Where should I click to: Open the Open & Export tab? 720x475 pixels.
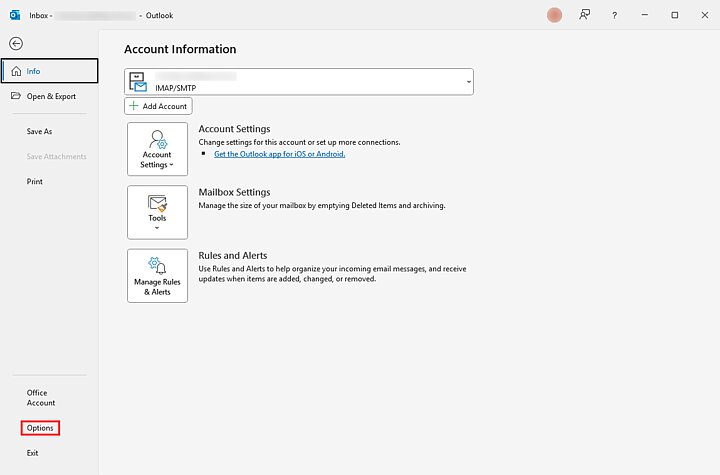click(50, 96)
